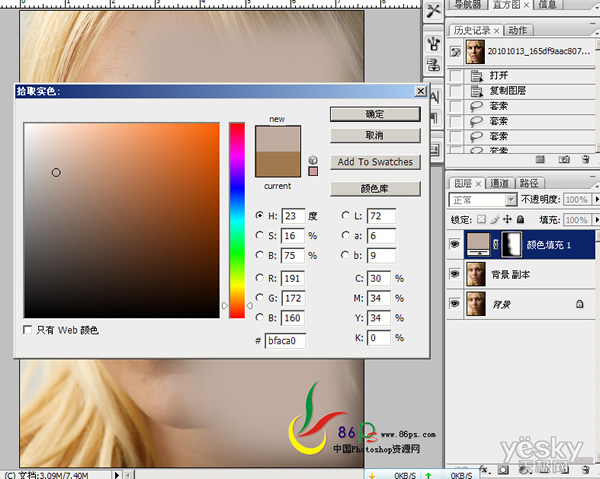Click lock transparent pixels icon

click(481, 219)
